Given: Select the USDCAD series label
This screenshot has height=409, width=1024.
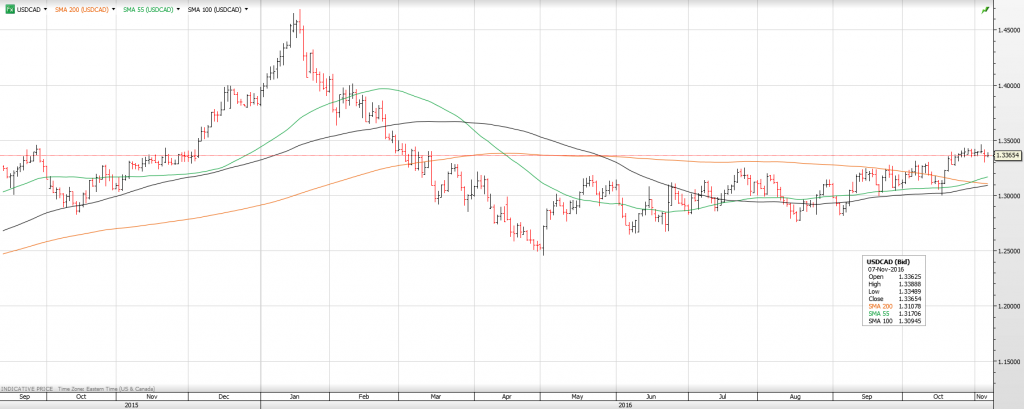Looking at the screenshot, I should pos(27,9).
